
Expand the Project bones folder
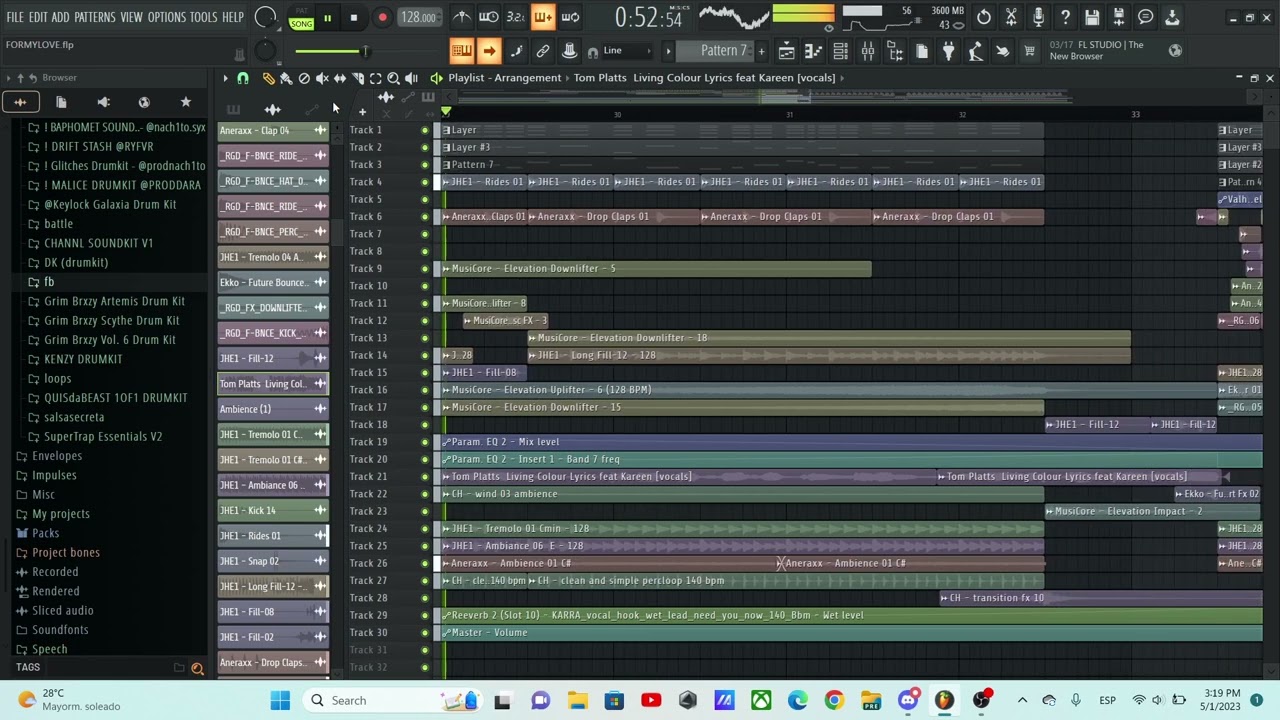[66, 553]
